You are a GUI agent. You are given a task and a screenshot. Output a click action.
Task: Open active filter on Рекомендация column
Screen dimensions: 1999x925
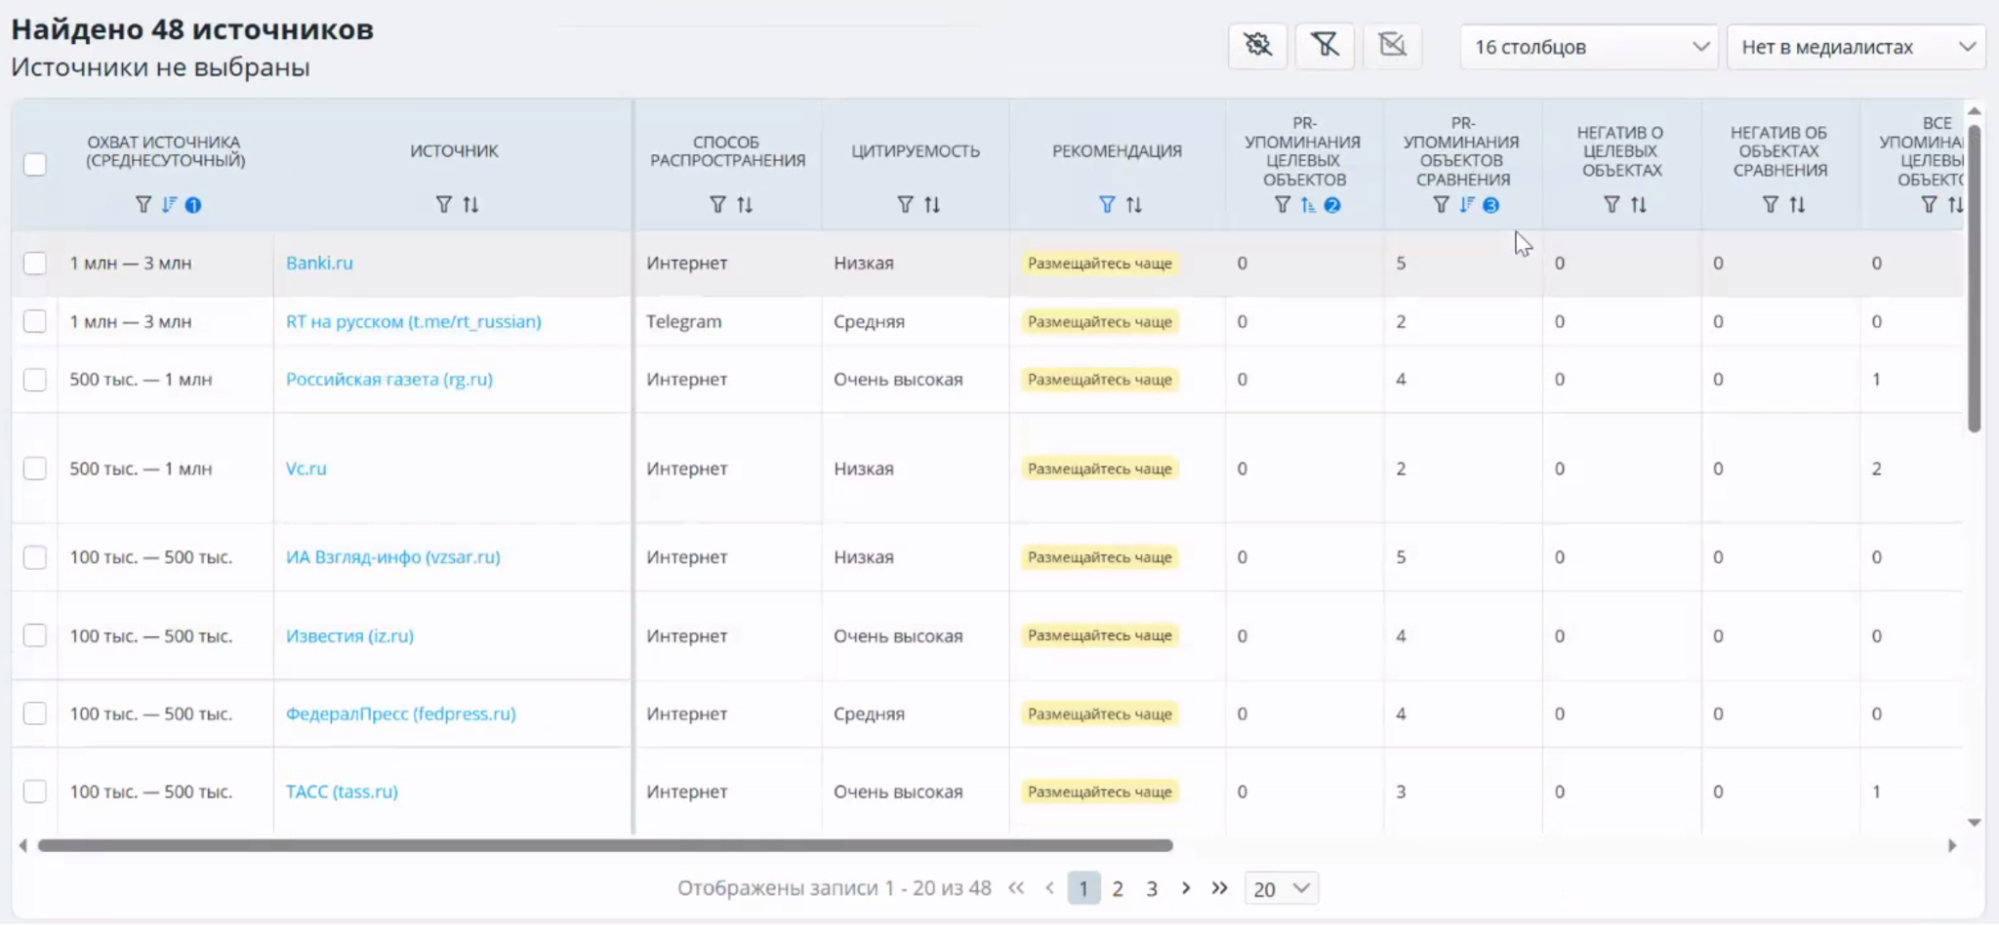pos(1106,205)
